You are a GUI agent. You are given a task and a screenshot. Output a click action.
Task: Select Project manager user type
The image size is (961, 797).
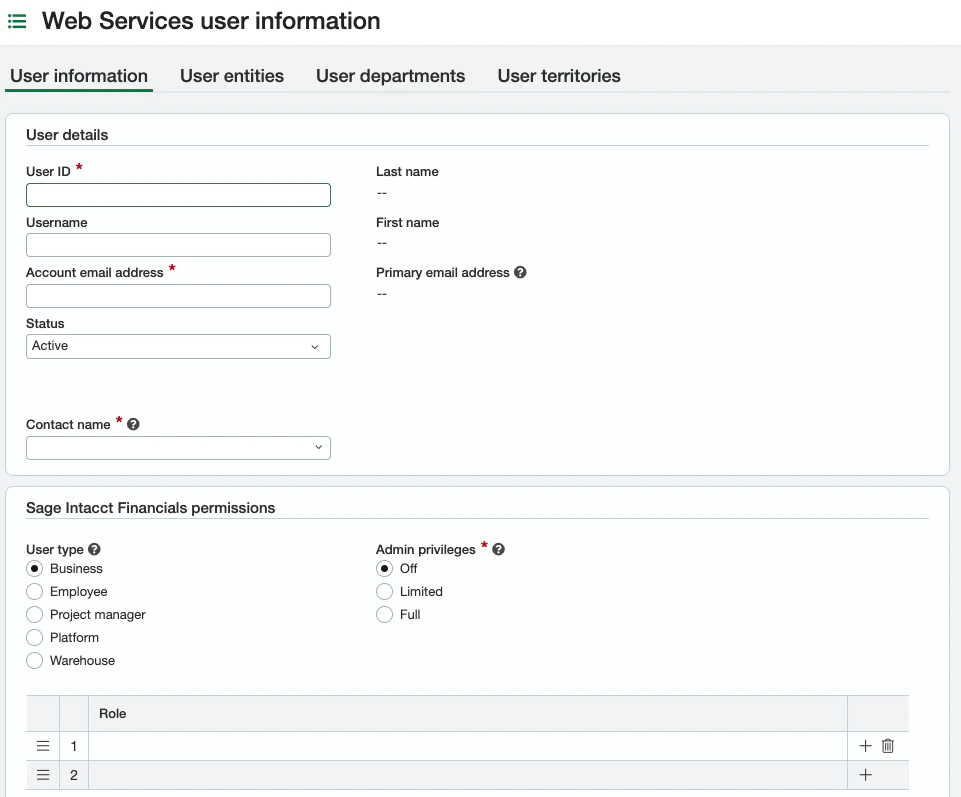35,614
